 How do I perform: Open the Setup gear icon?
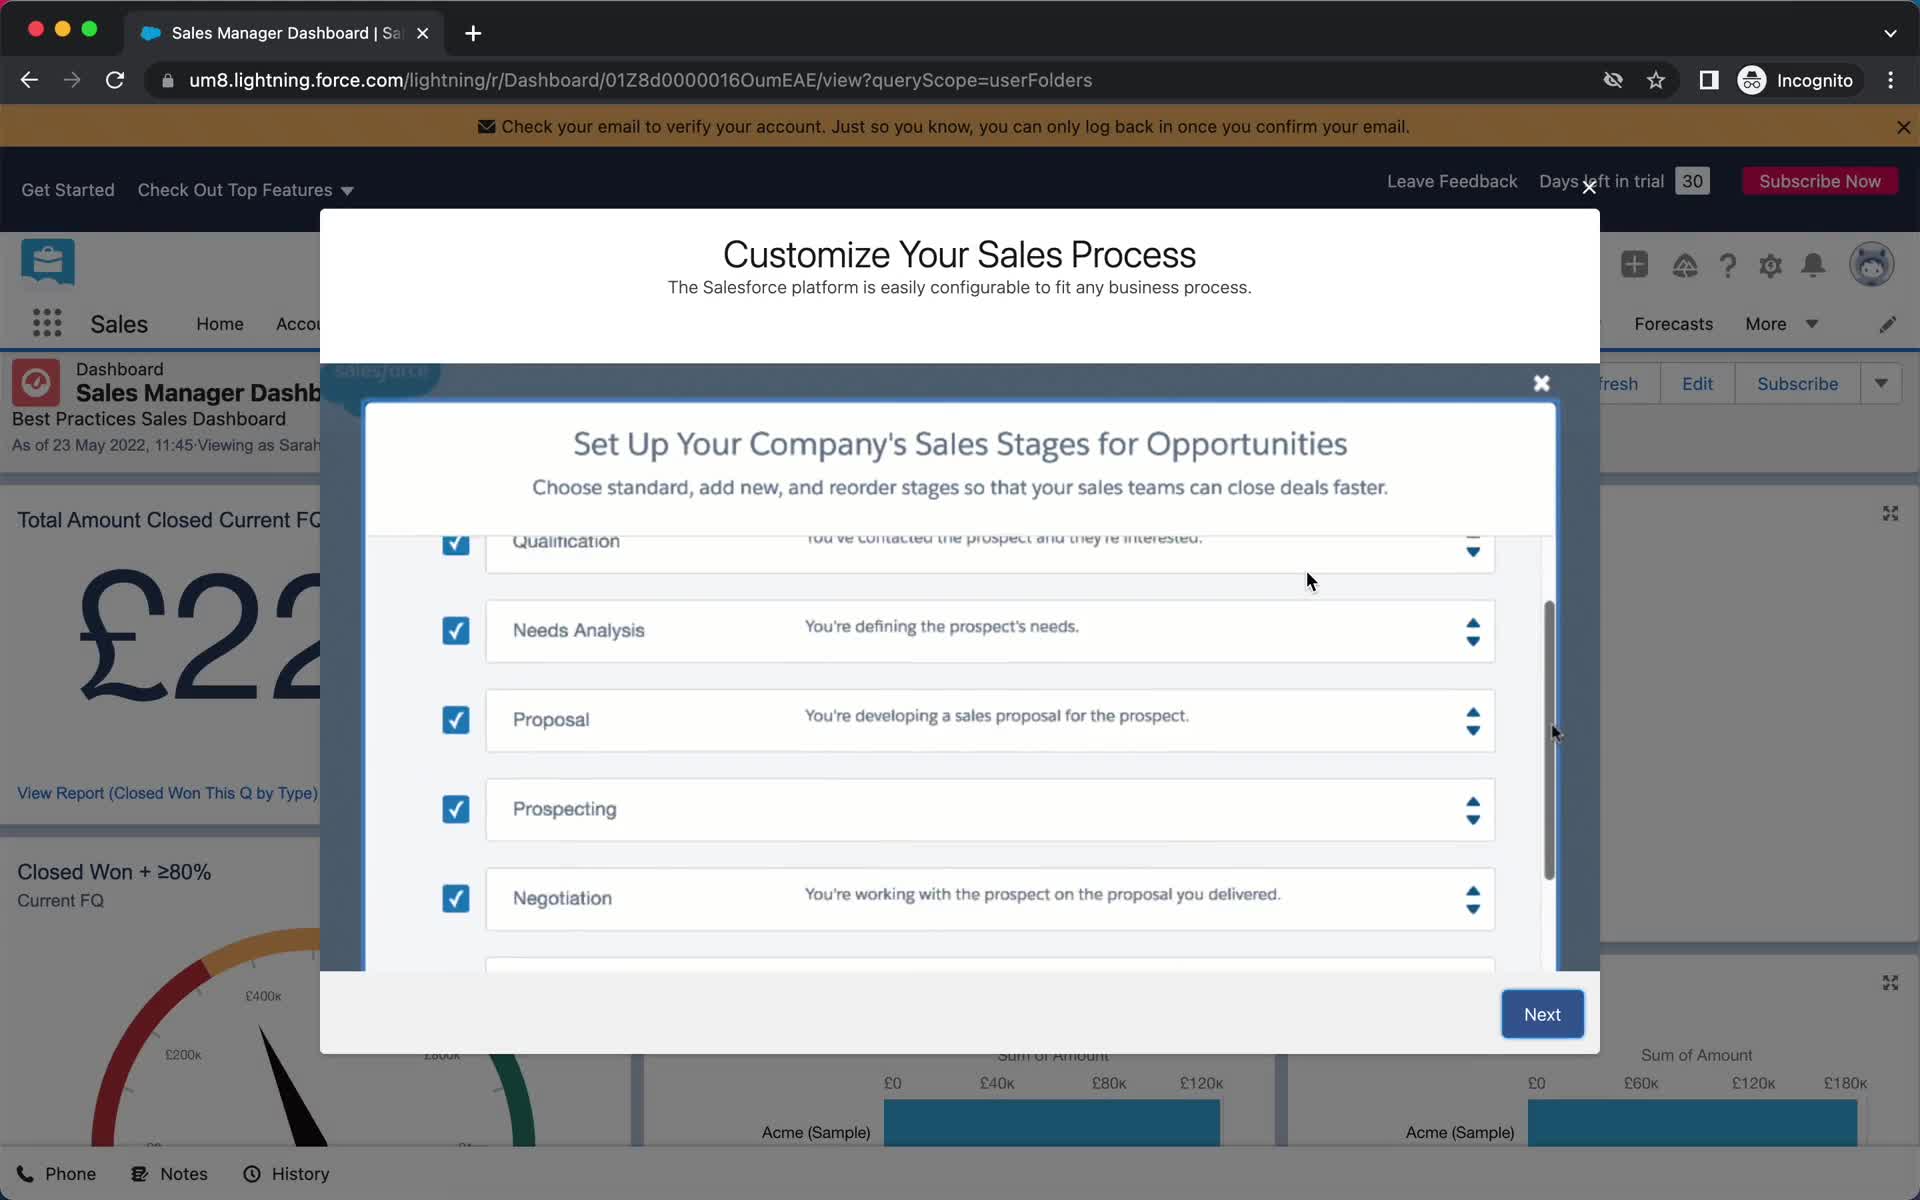[x=1770, y=265]
